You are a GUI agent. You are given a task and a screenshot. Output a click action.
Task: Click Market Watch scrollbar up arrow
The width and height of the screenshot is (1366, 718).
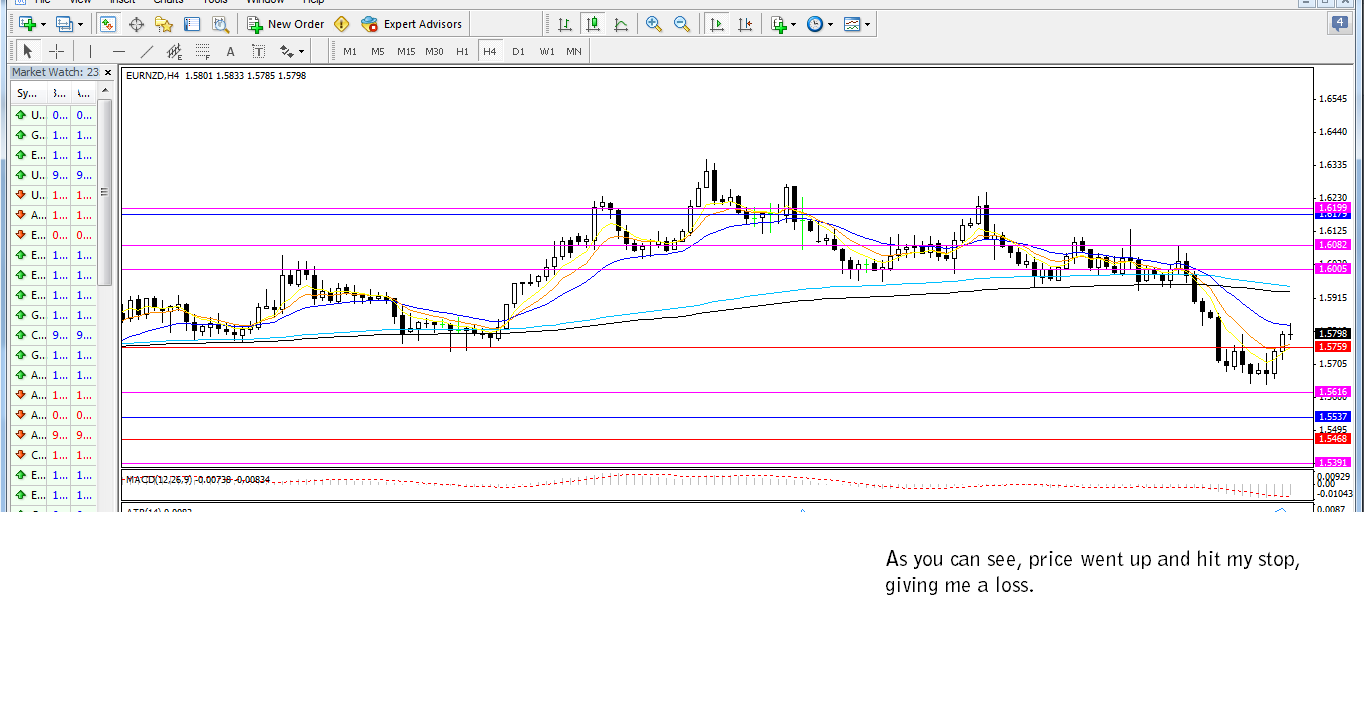click(104, 92)
